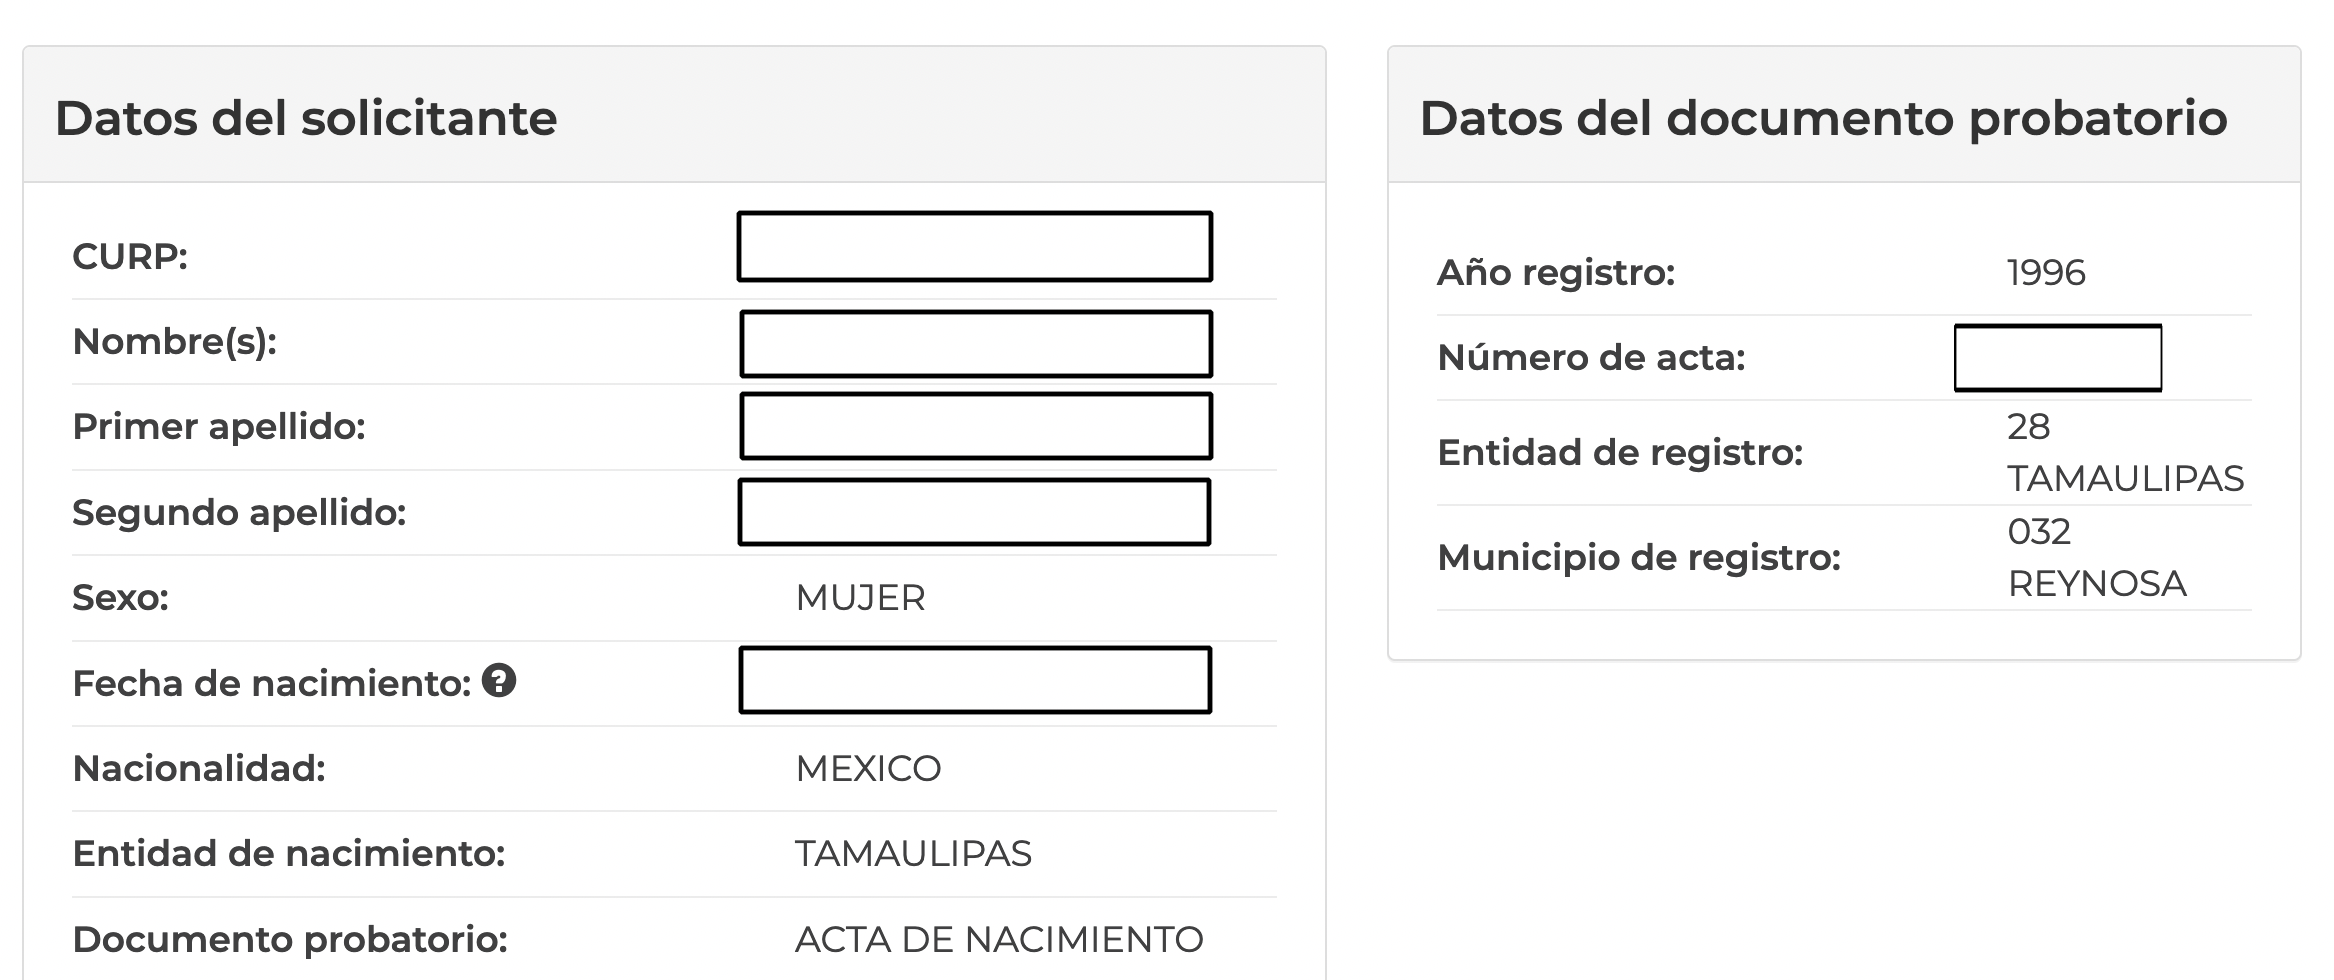This screenshot has width=2334, height=980.
Task: Select the MEXICO nationality value
Action: coord(867,769)
